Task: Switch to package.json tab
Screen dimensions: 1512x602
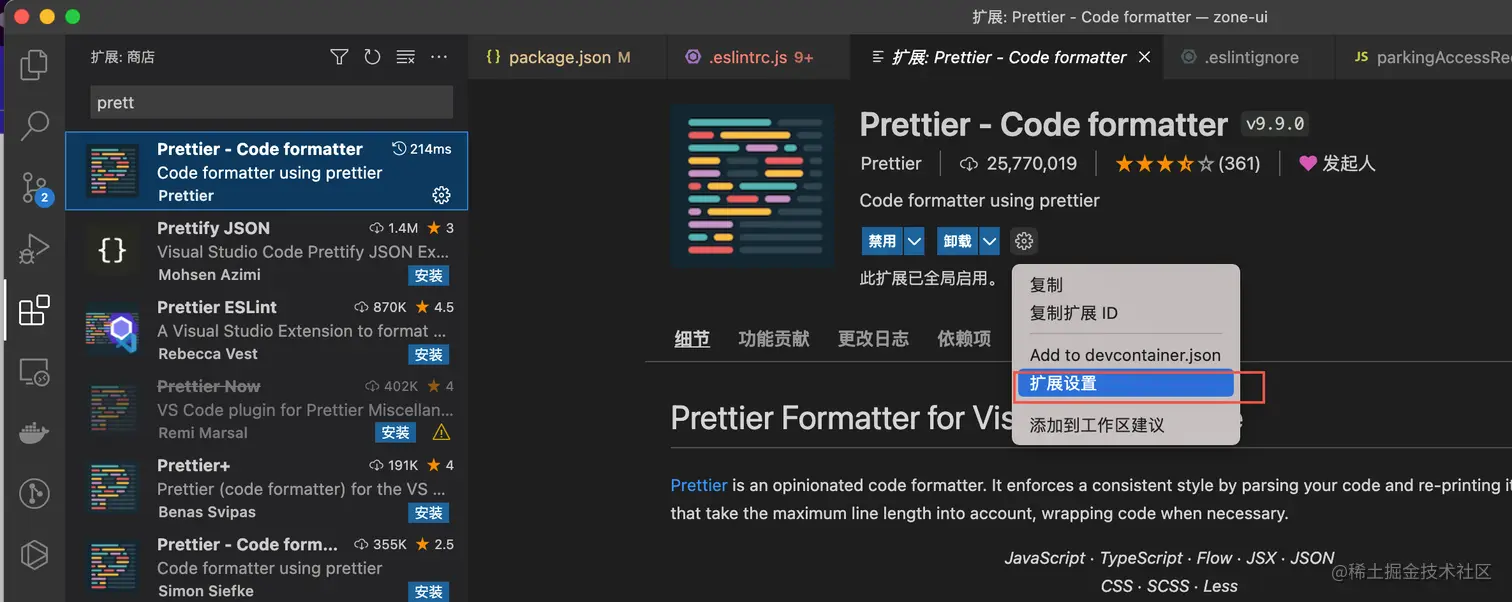Action: click(x=567, y=57)
